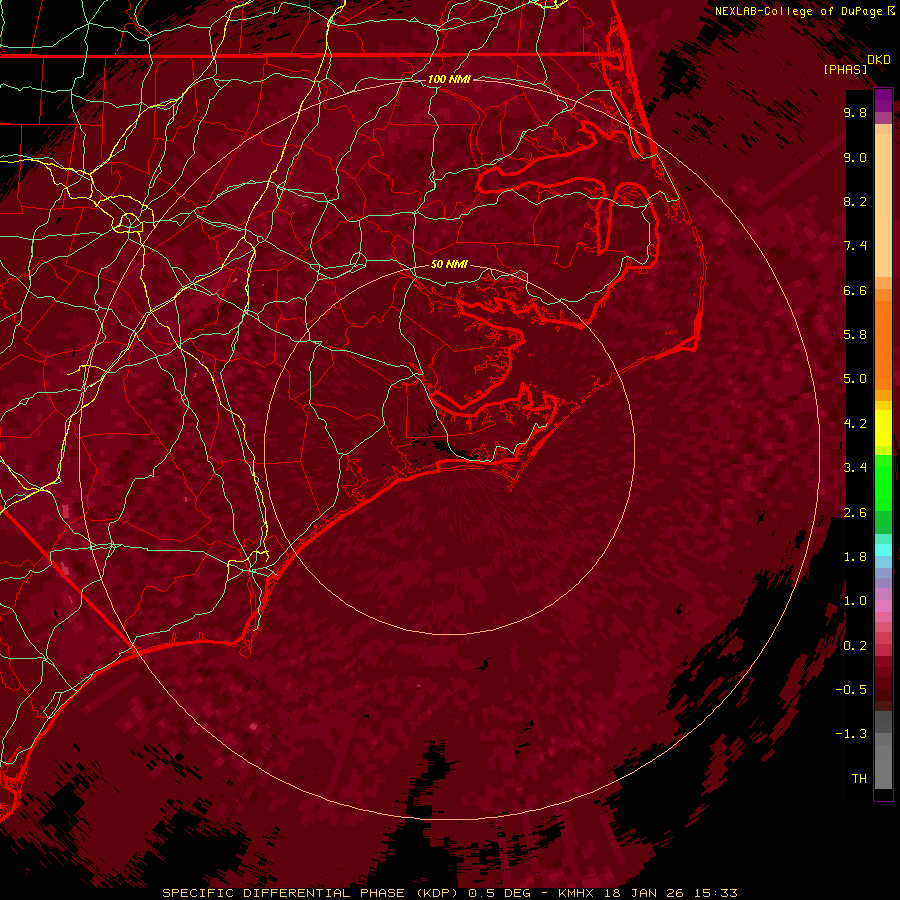Click the -1.3 scale value
Image resolution: width=900 pixels, height=900 pixels.
click(851, 734)
